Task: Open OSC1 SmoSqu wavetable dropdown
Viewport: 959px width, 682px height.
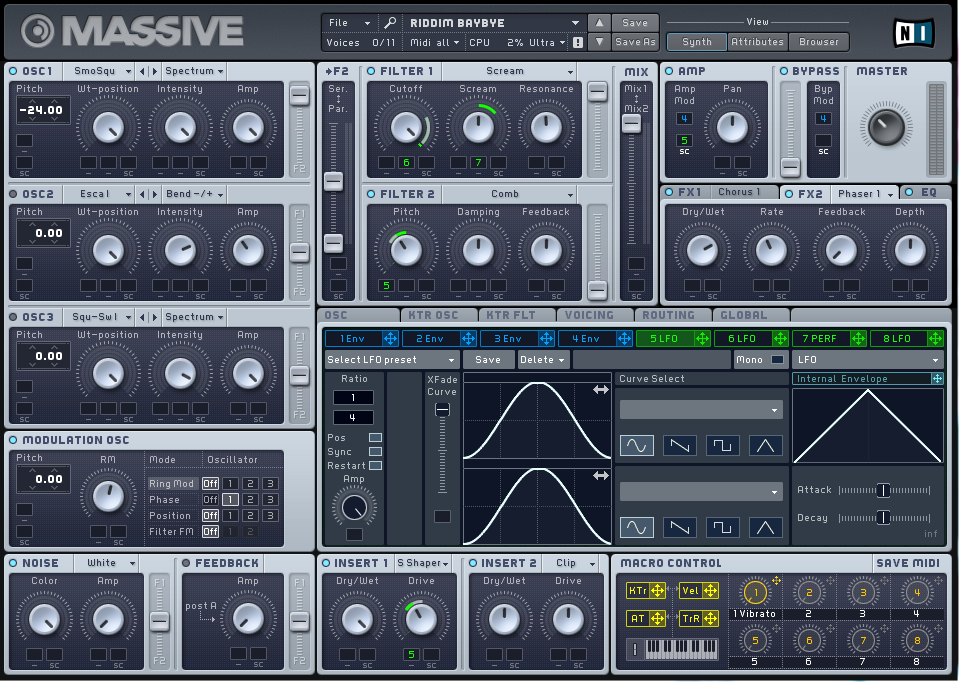Action: 99,72
